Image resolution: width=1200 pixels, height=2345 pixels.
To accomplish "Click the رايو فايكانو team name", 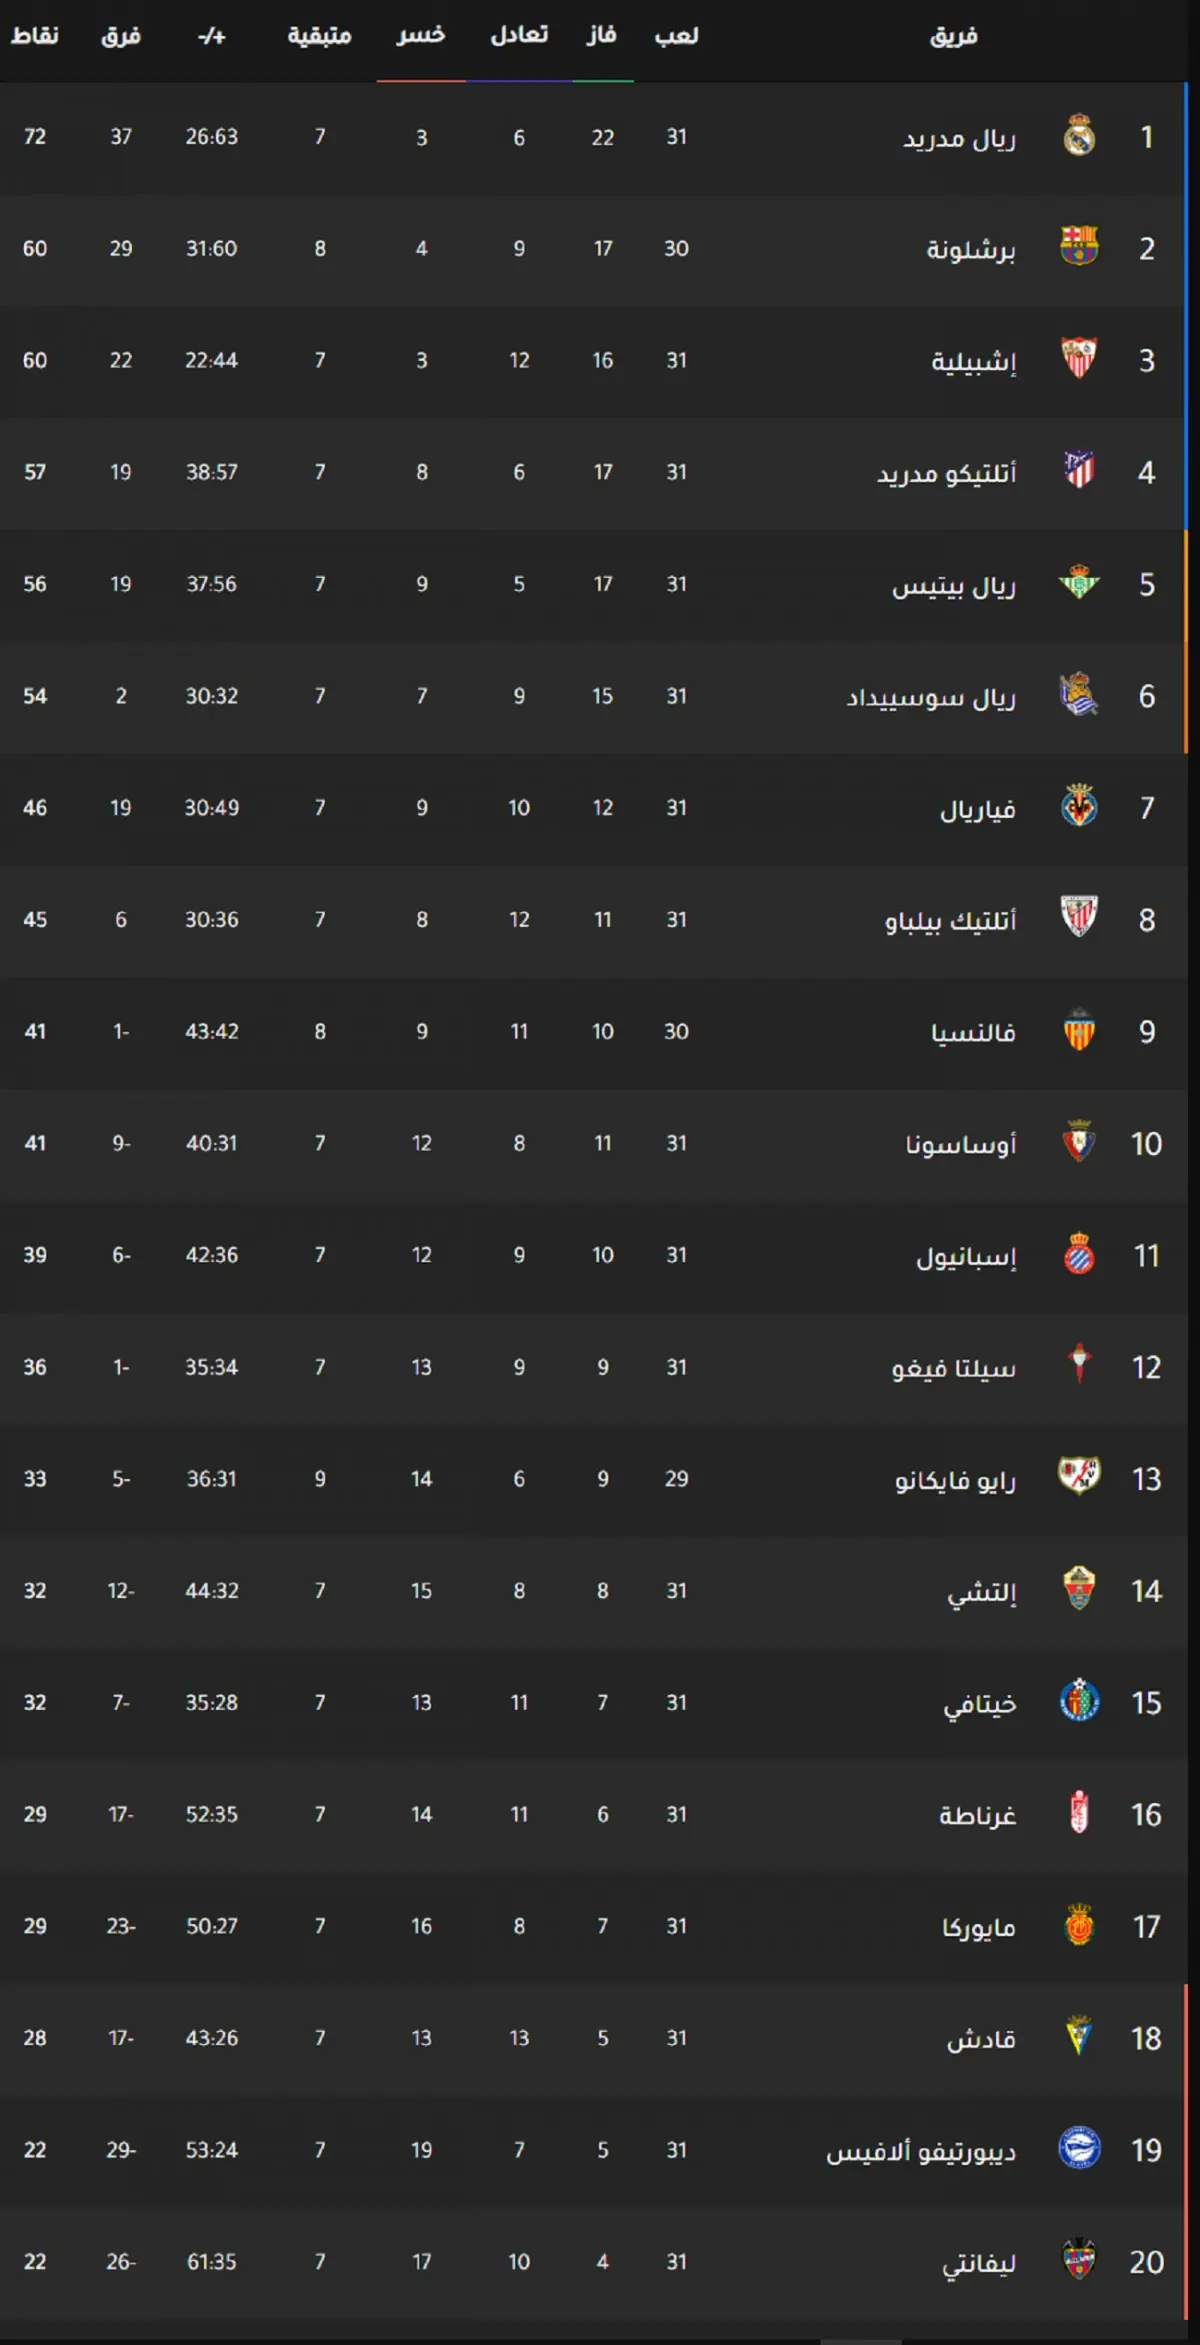I will tap(955, 1479).
